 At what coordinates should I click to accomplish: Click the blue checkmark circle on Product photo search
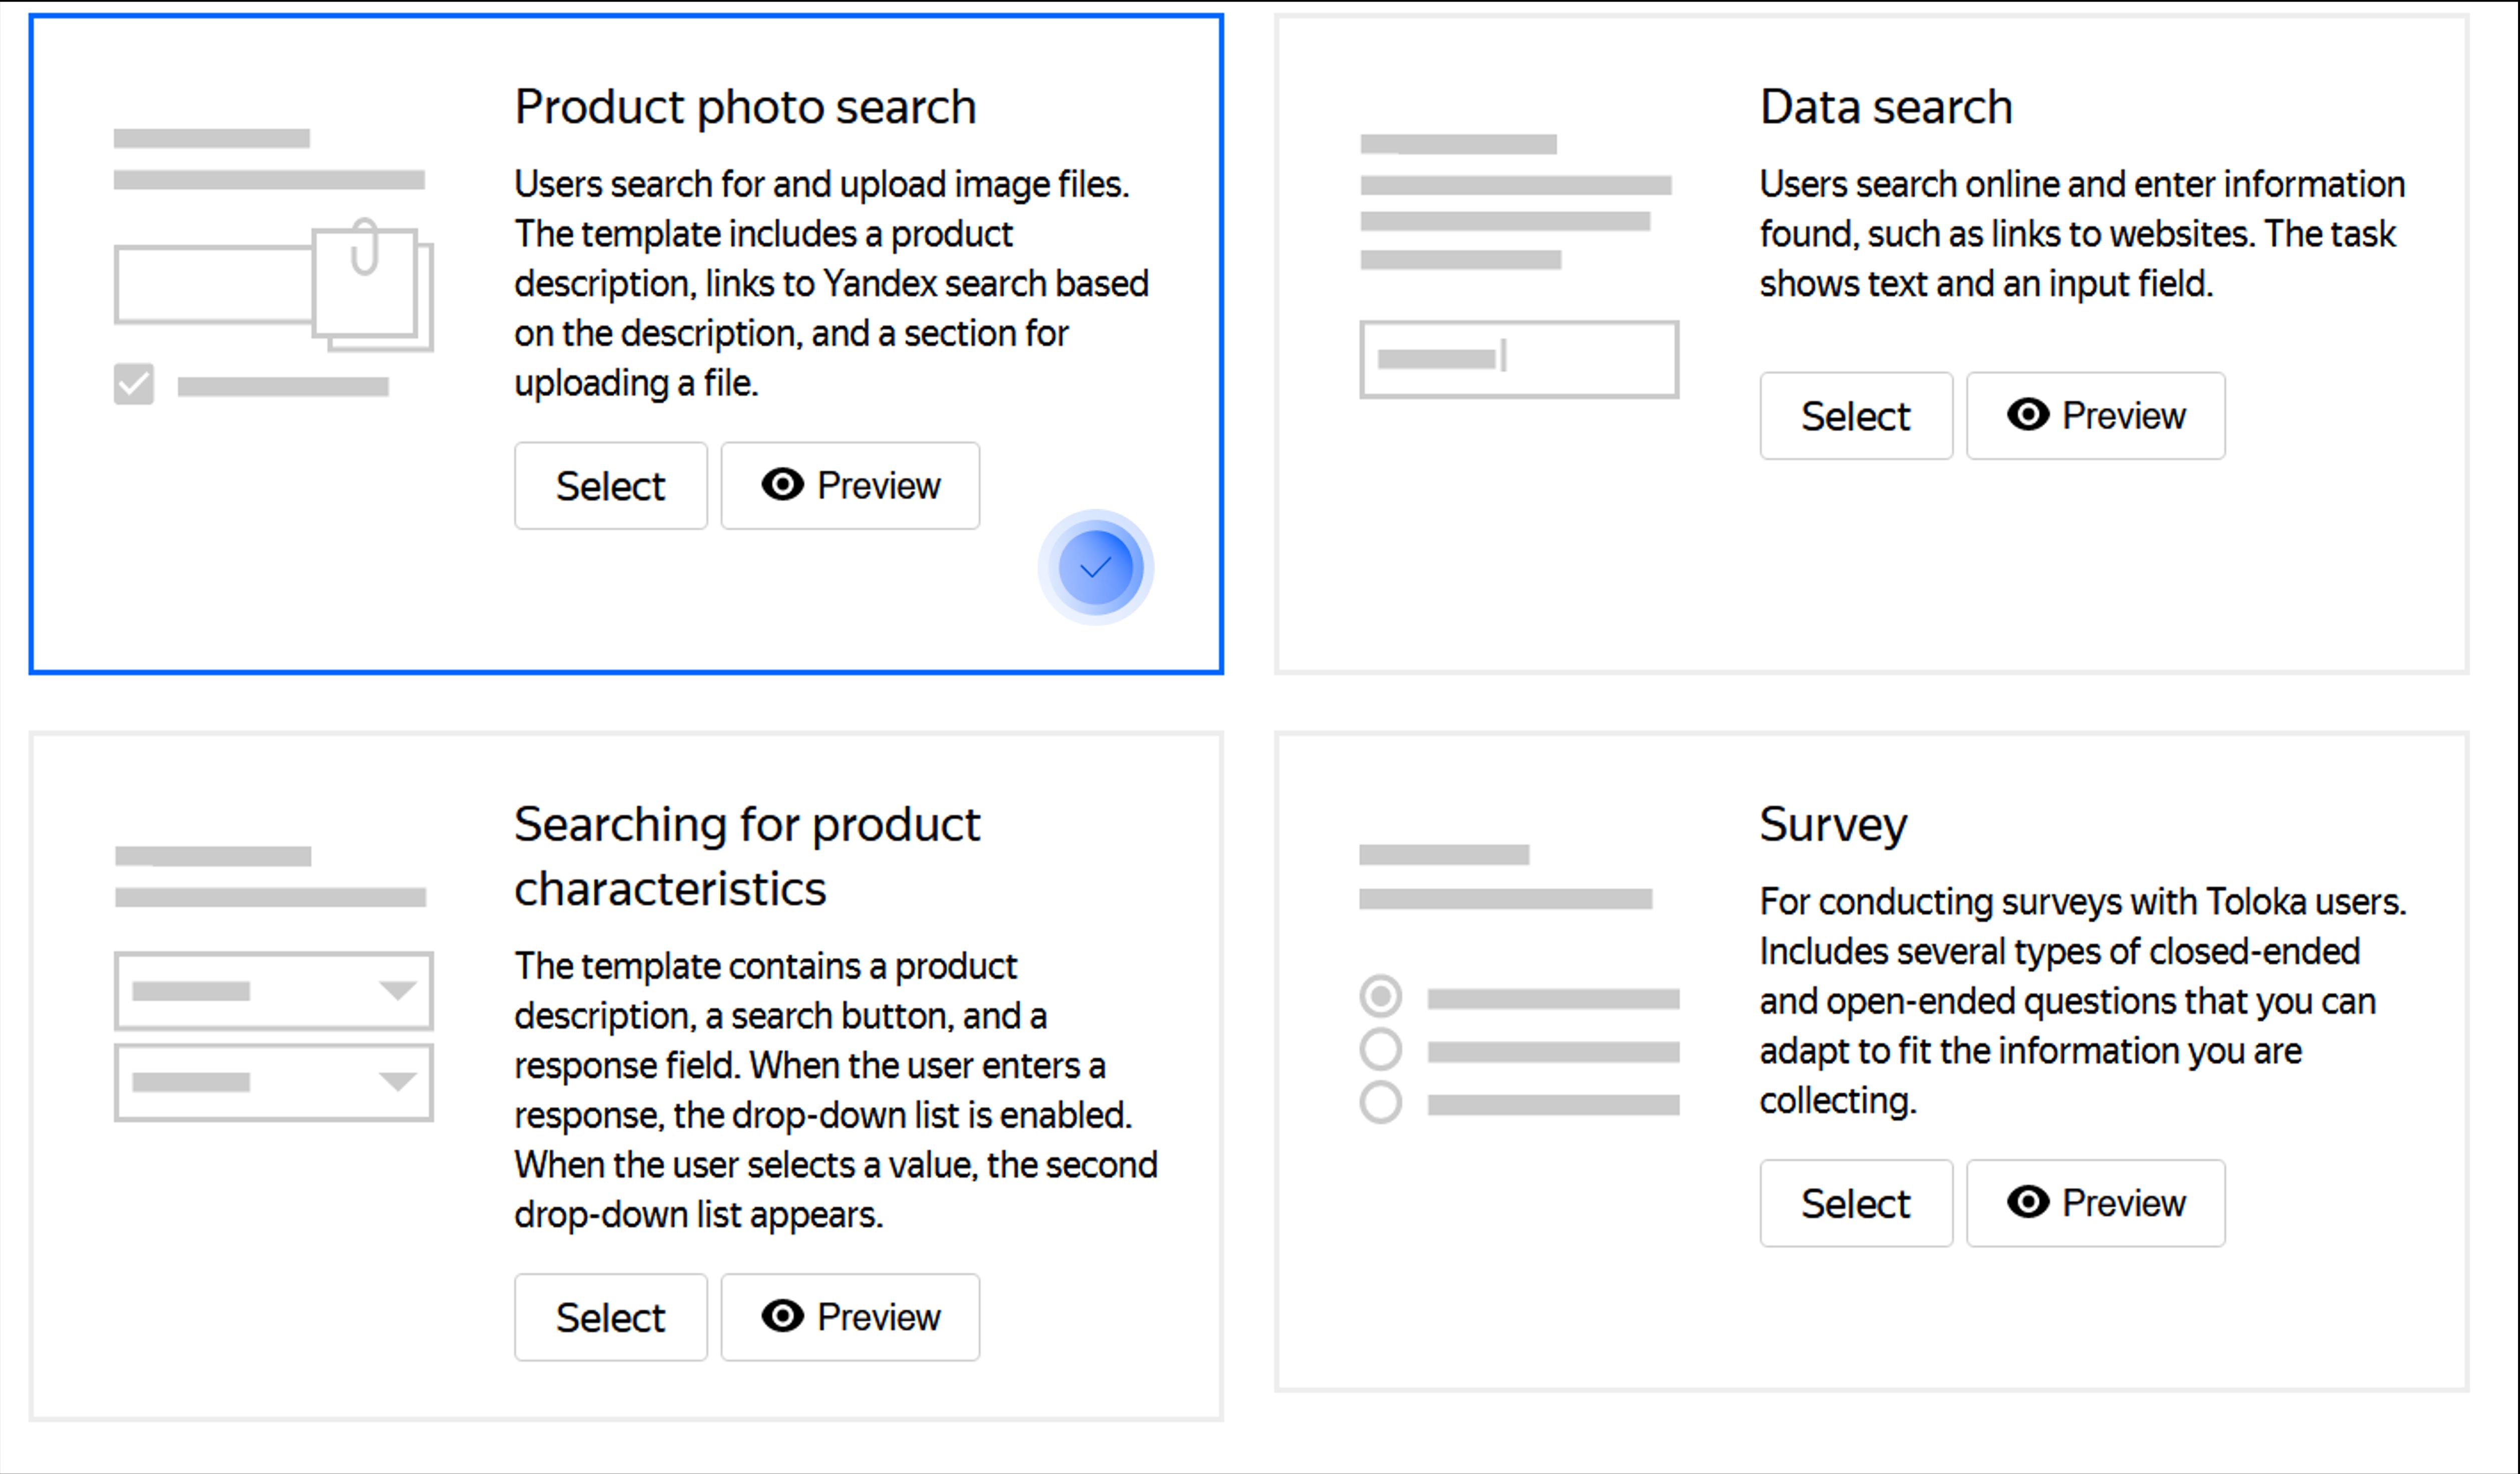click(x=1096, y=568)
